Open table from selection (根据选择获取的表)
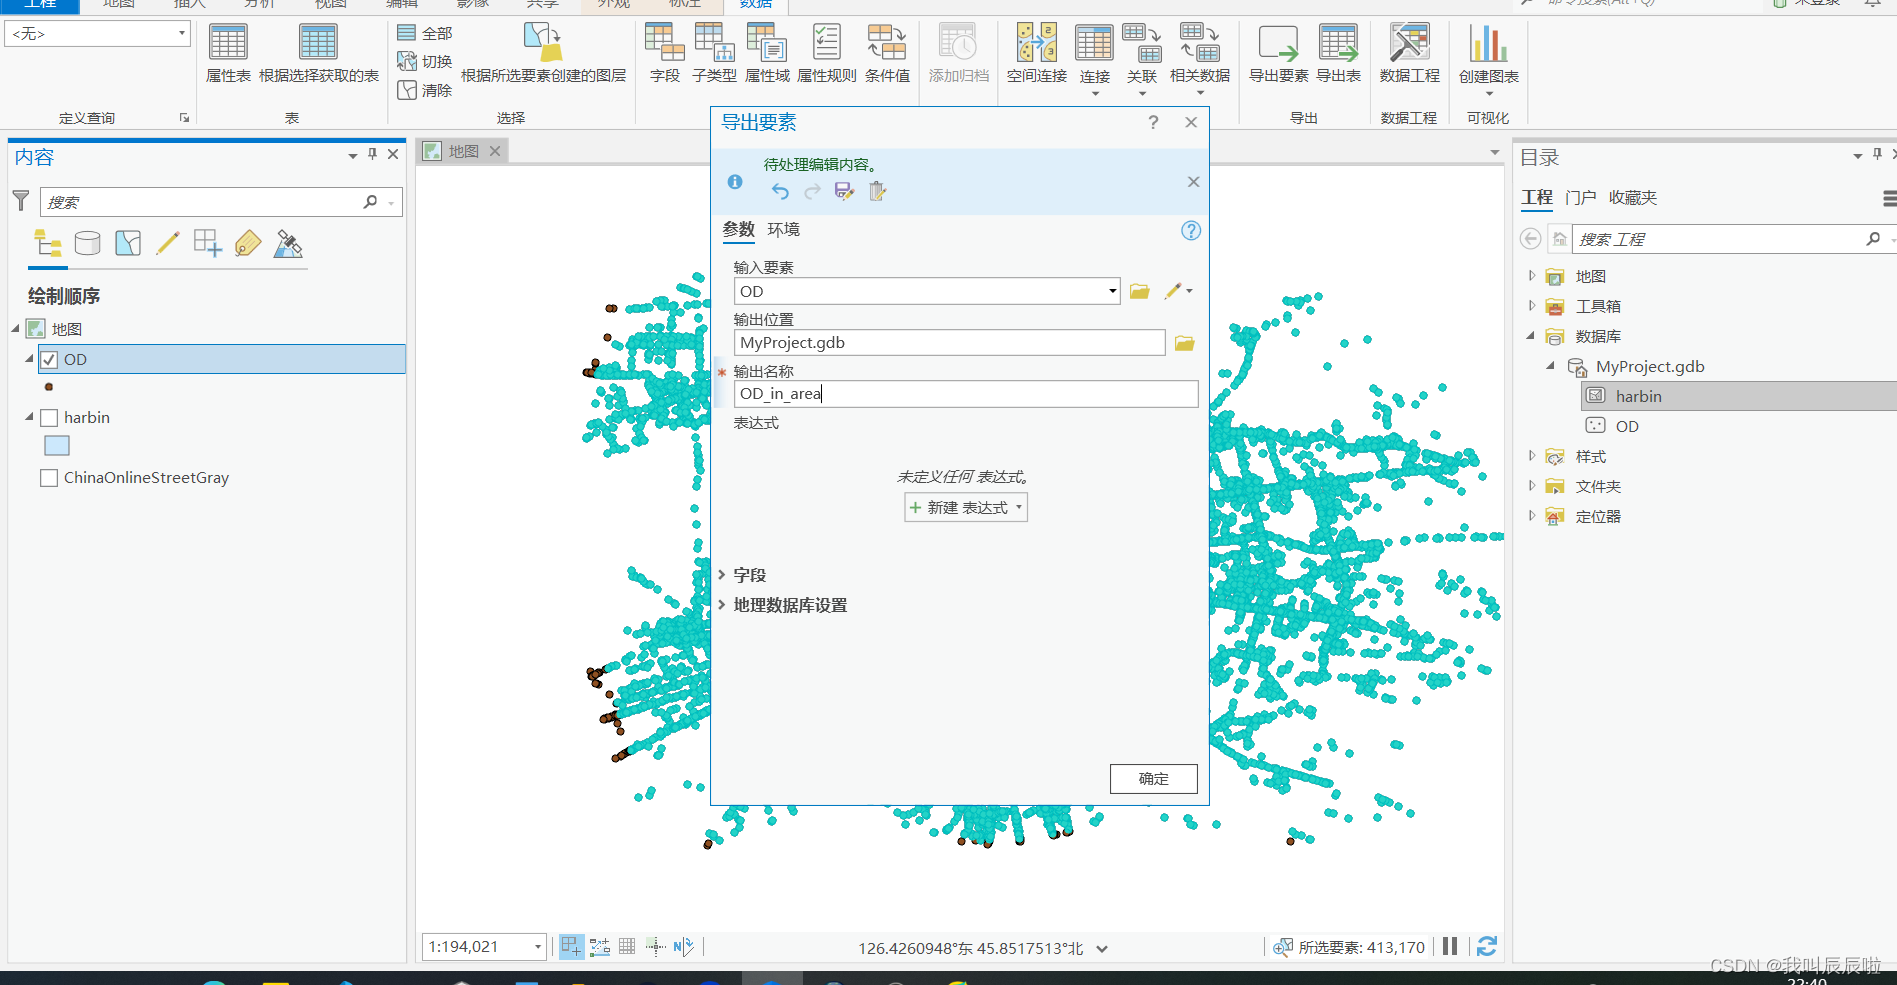This screenshot has width=1897, height=985. (x=318, y=54)
